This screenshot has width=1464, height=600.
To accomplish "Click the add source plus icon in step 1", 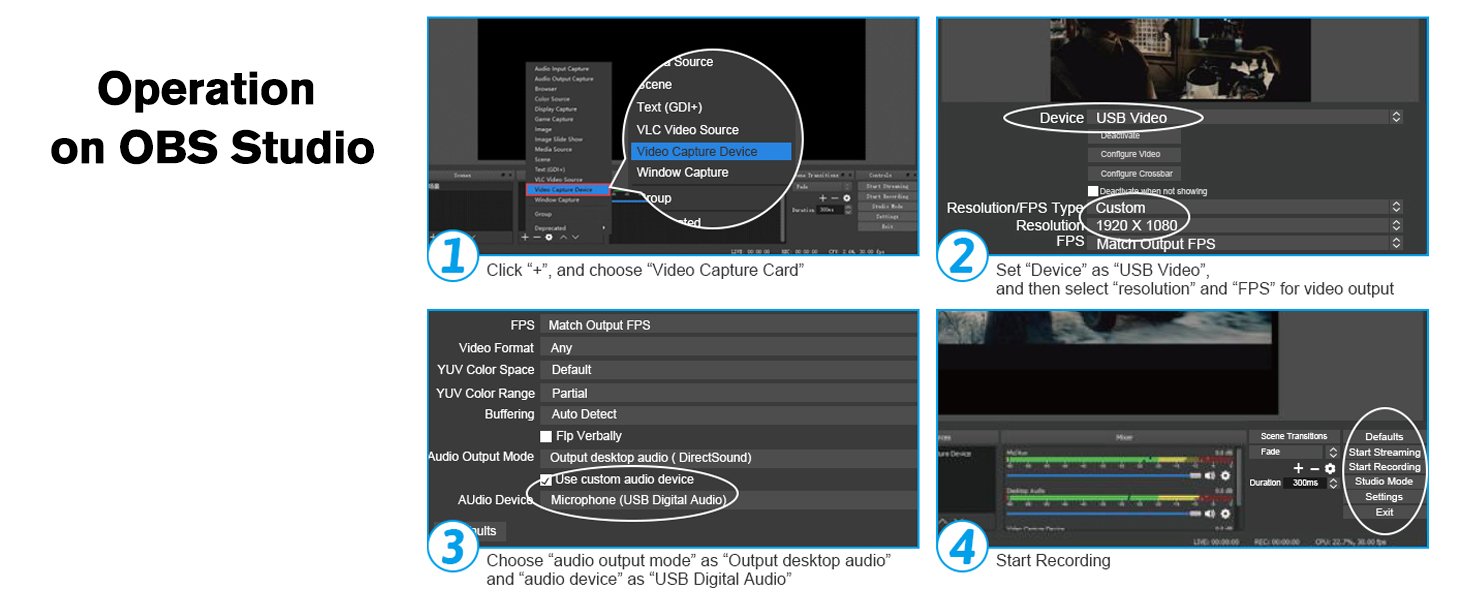I will pos(524,237).
